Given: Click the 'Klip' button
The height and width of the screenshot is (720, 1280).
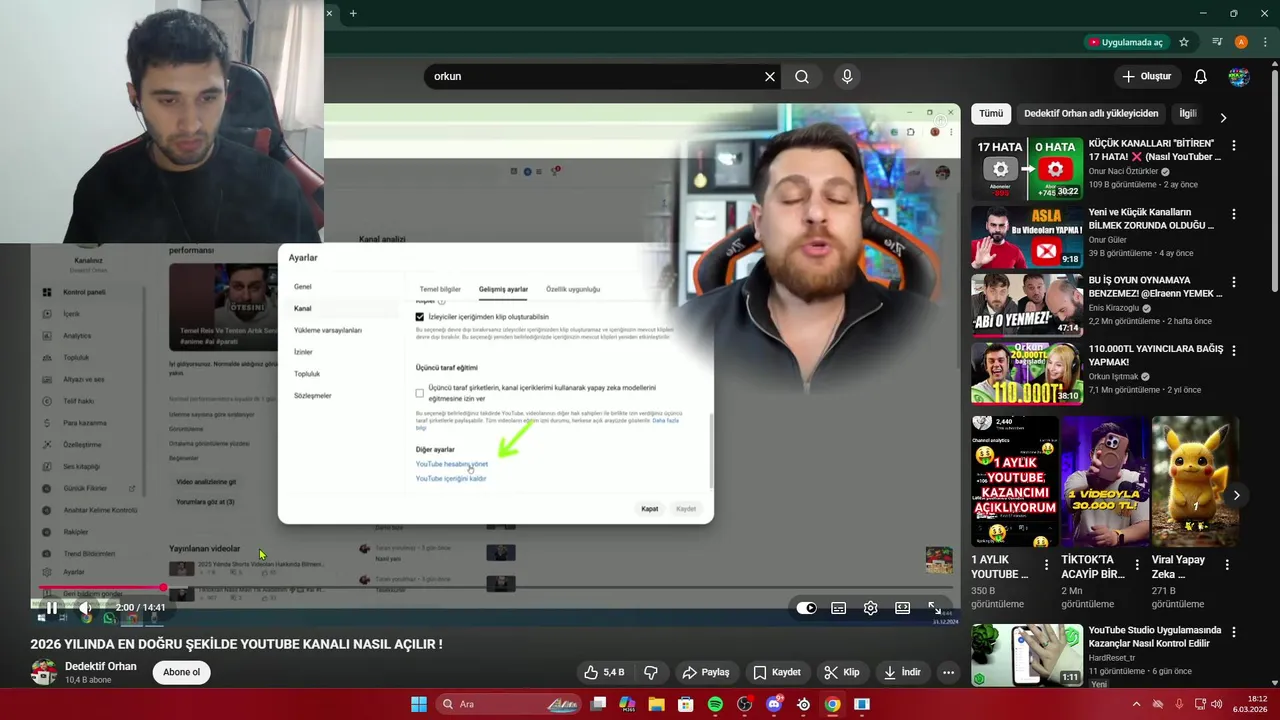Looking at the screenshot, I should click(841, 672).
